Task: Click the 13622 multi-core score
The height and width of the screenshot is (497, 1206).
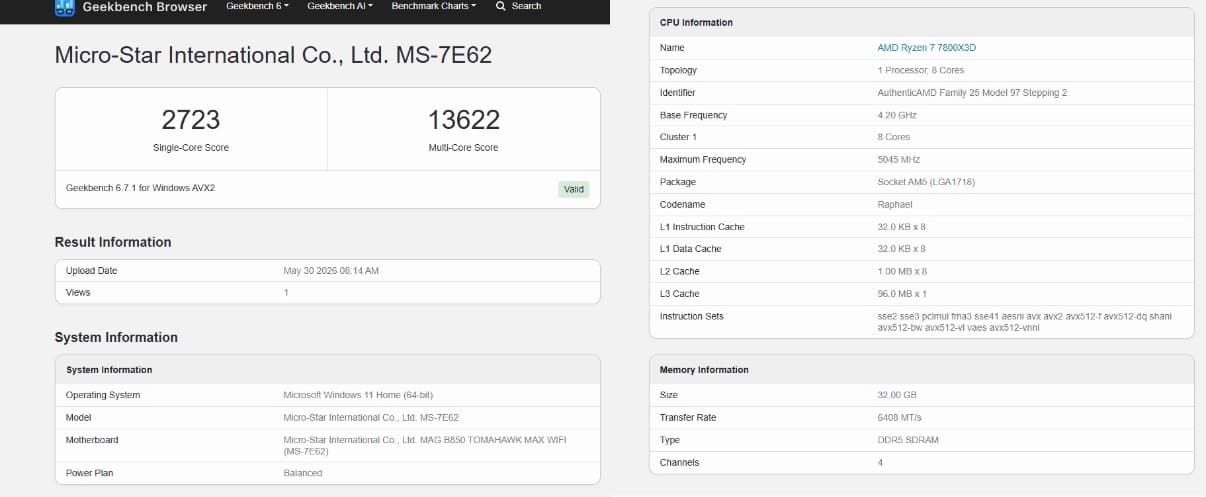Action: pos(464,120)
